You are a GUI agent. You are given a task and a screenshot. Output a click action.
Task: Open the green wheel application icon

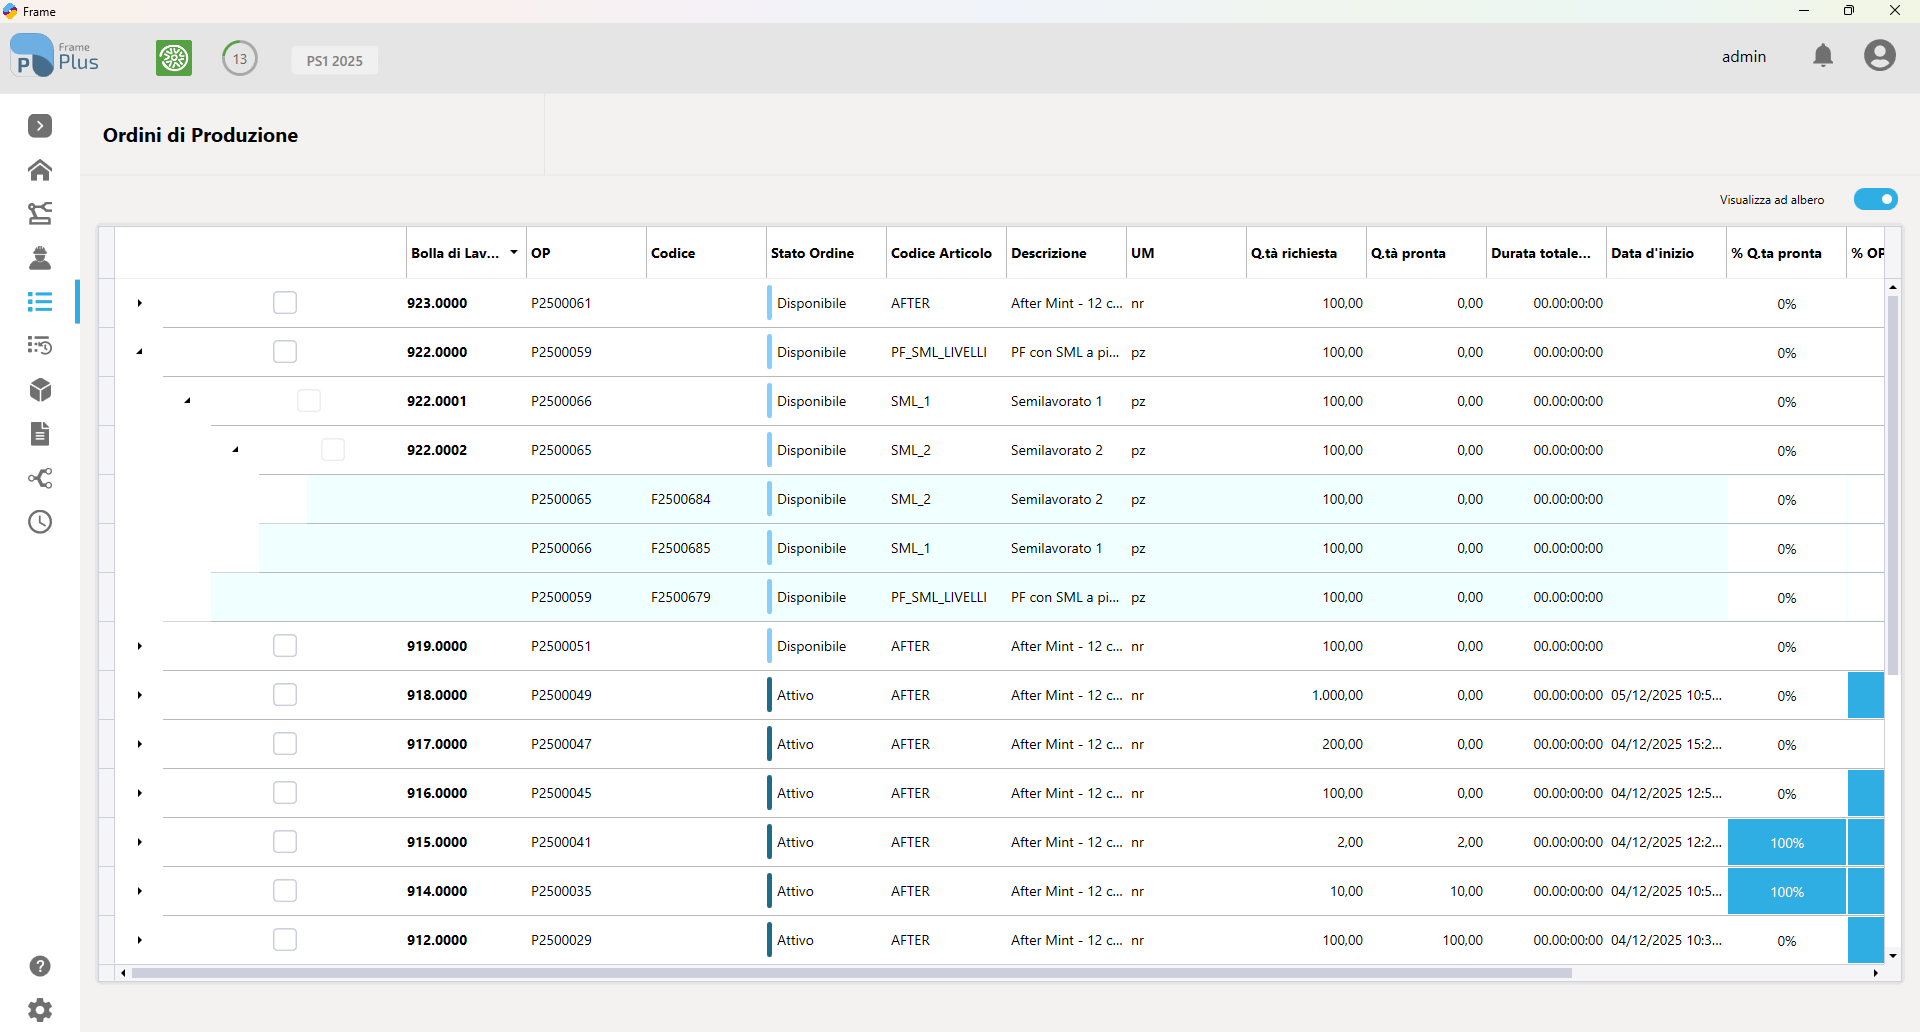coord(174,58)
